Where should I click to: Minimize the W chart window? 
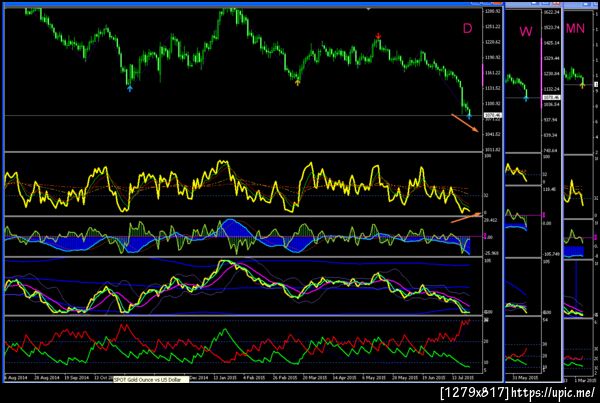click(x=535, y=3)
